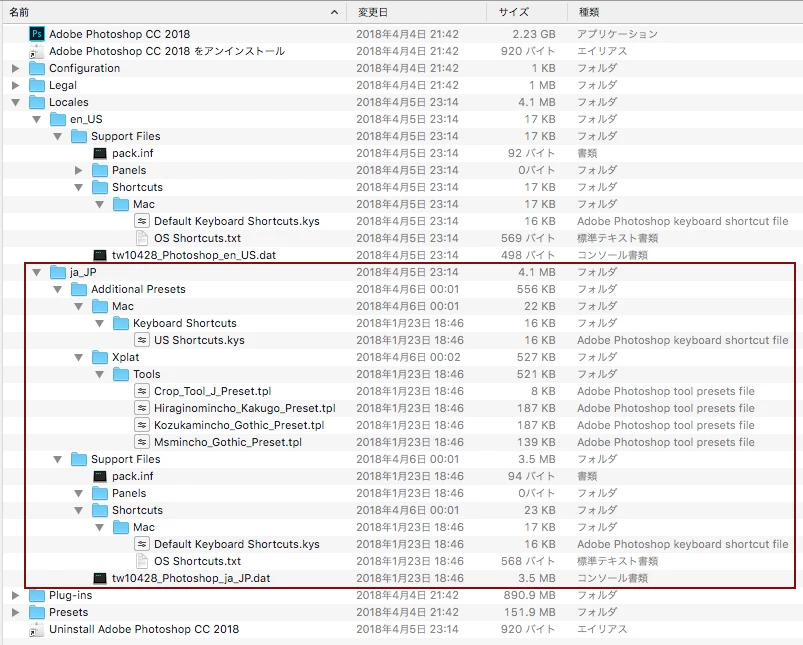Screen dimensions: 803x645
Task: Select the Default Keyboard Shortcuts.kys row dated 2018年4月5日
Action: (403, 221)
